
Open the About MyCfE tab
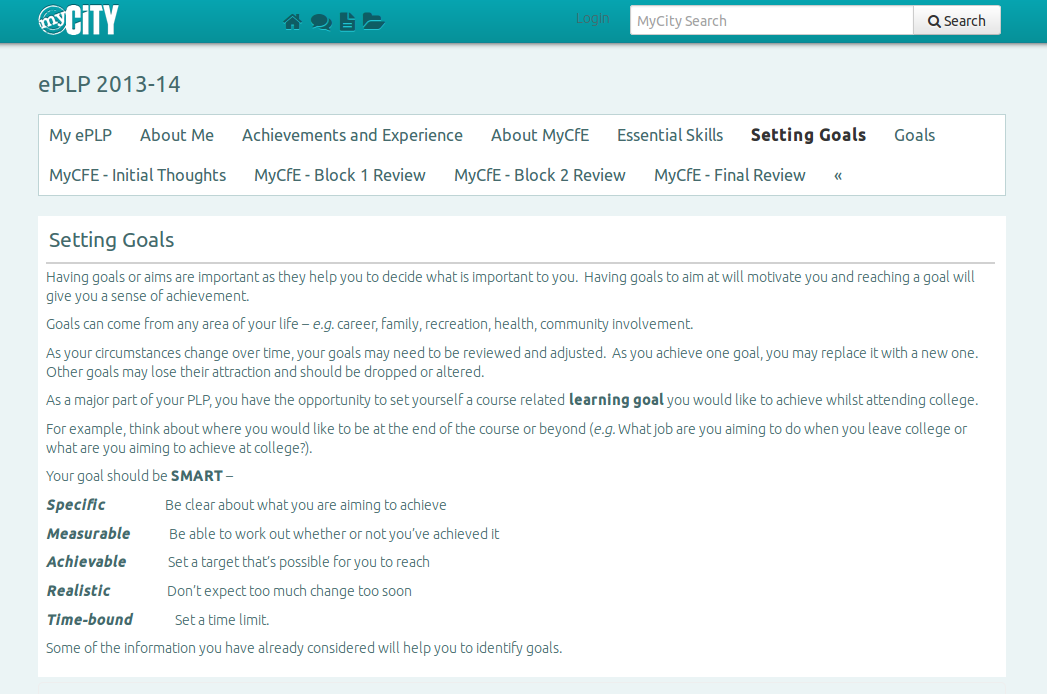click(540, 135)
